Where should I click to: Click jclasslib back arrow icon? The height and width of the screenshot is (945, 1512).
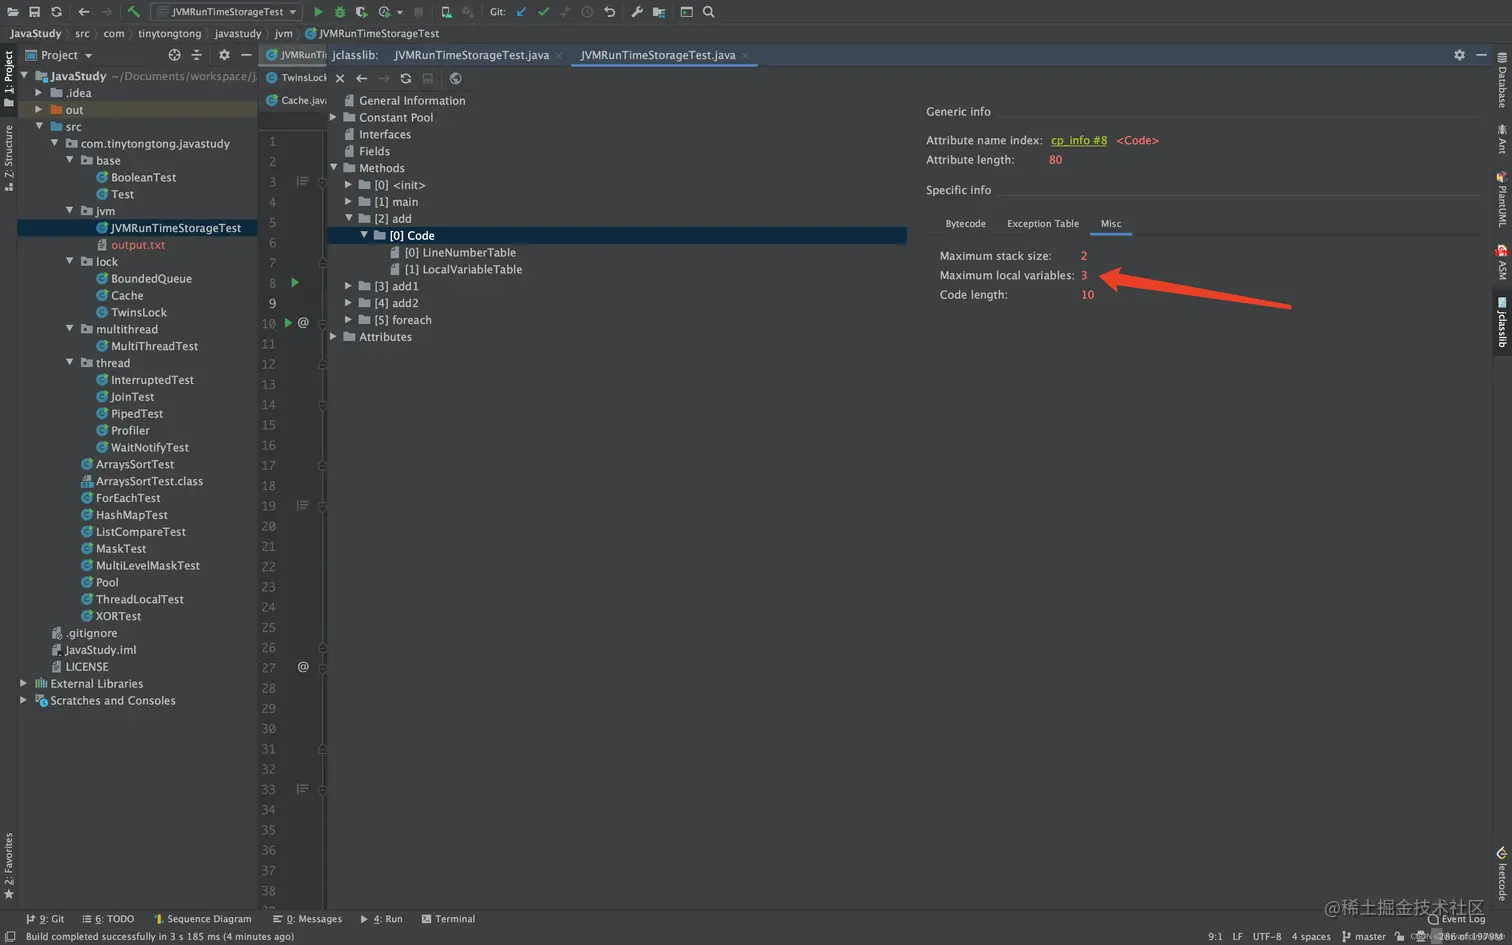362,78
